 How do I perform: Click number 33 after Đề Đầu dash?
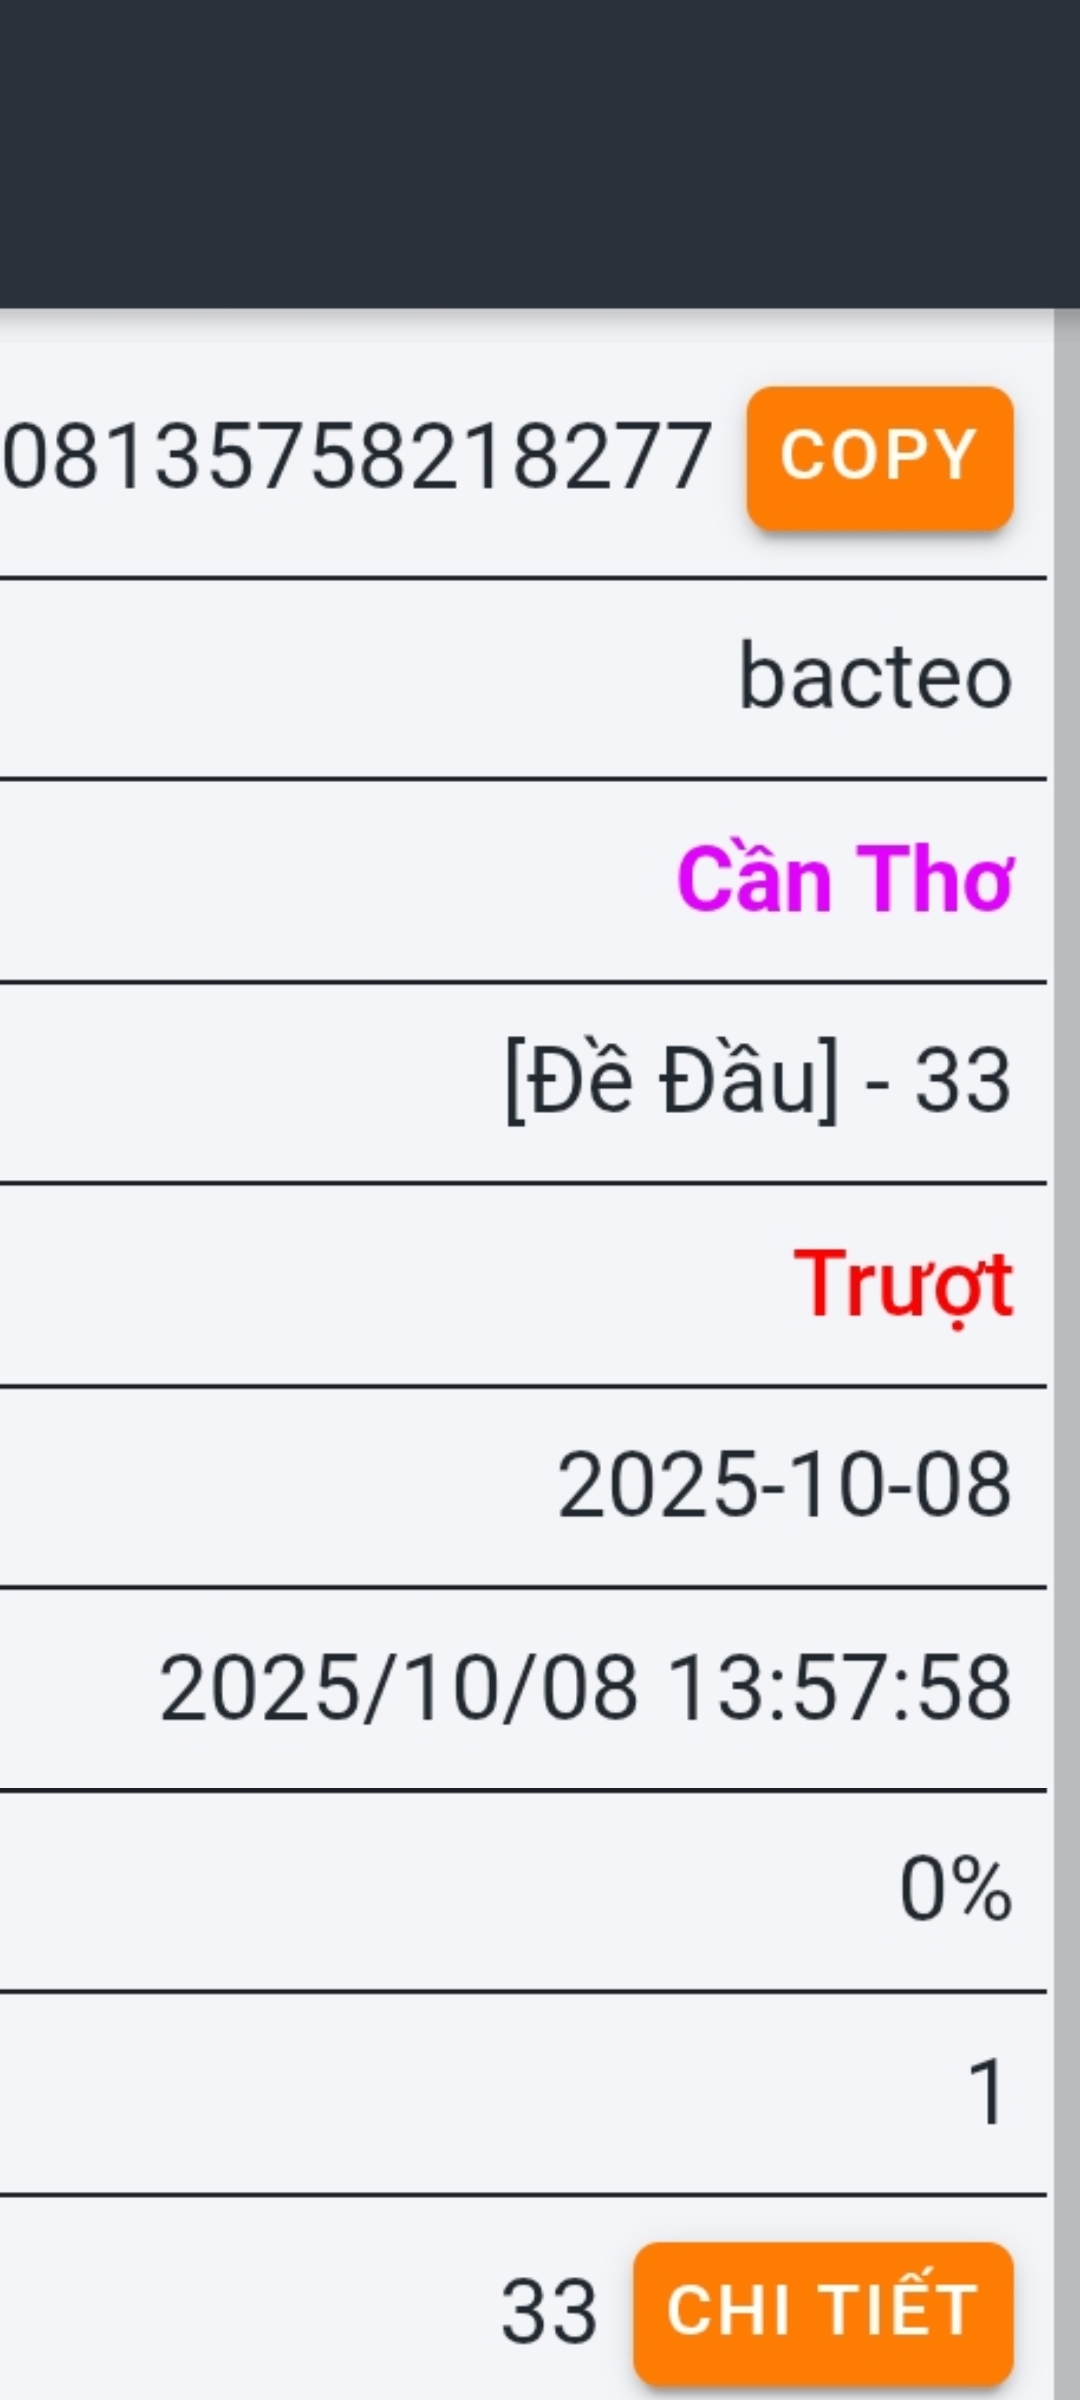click(x=962, y=1081)
